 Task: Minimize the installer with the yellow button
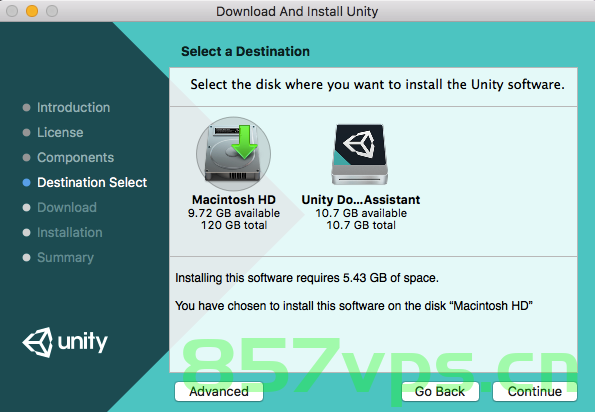click(x=32, y=11)
